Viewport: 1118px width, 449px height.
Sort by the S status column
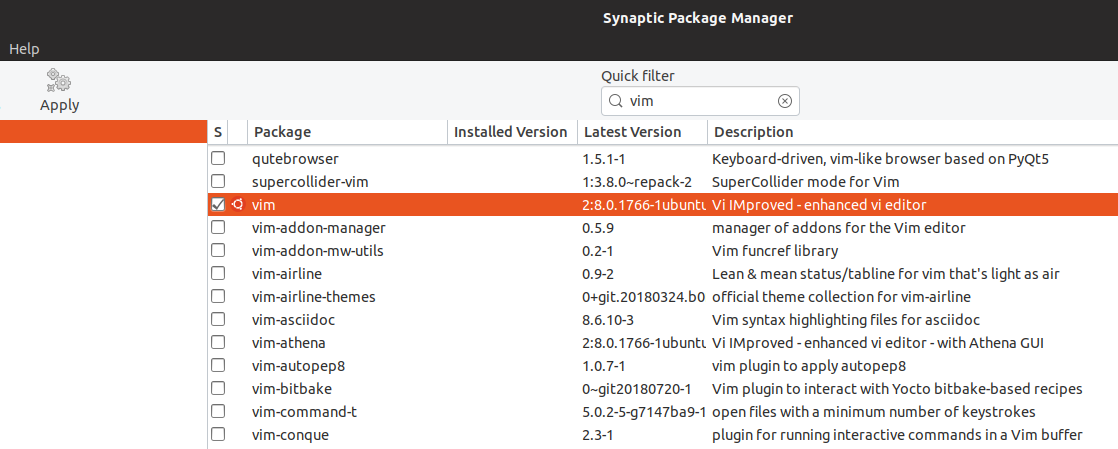point(218,132)
